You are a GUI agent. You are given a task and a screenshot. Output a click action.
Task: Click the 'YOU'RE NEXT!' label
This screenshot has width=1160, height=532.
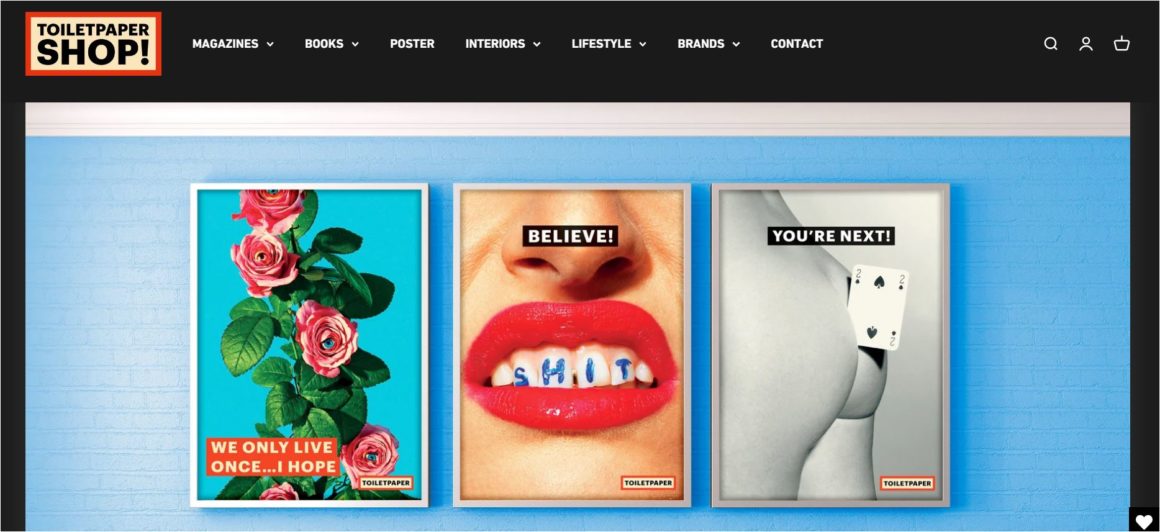(x=831, y=236)
